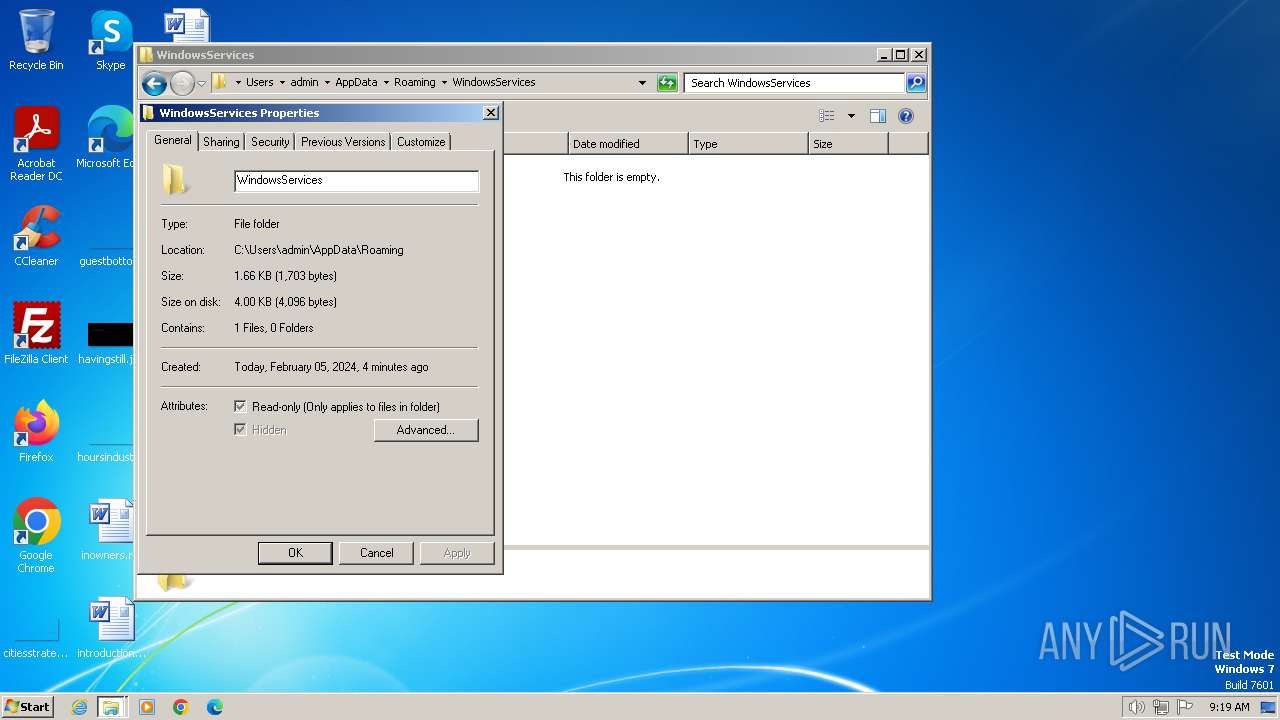Click the Show desktop button in the tray
The image size is (1280, 720).
tap(1268, 707)
